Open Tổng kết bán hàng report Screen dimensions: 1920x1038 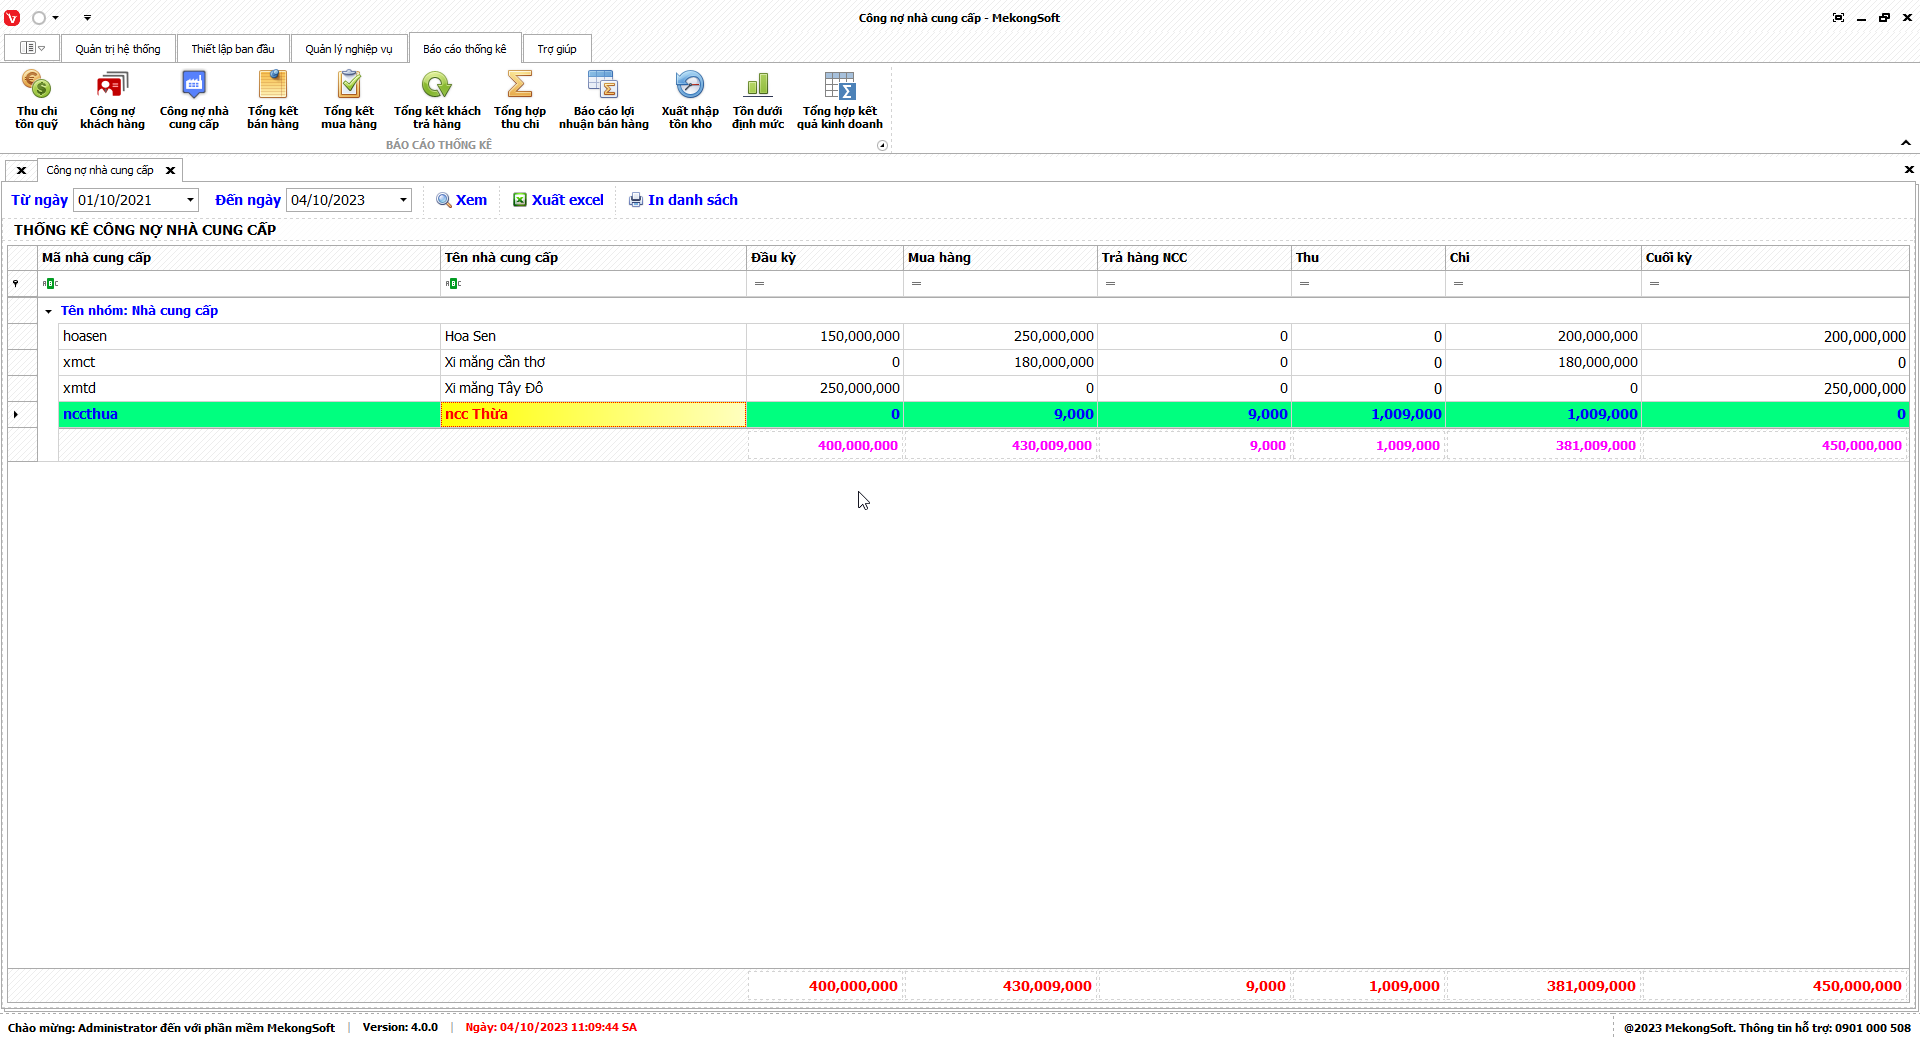click(x=272, y=99)
